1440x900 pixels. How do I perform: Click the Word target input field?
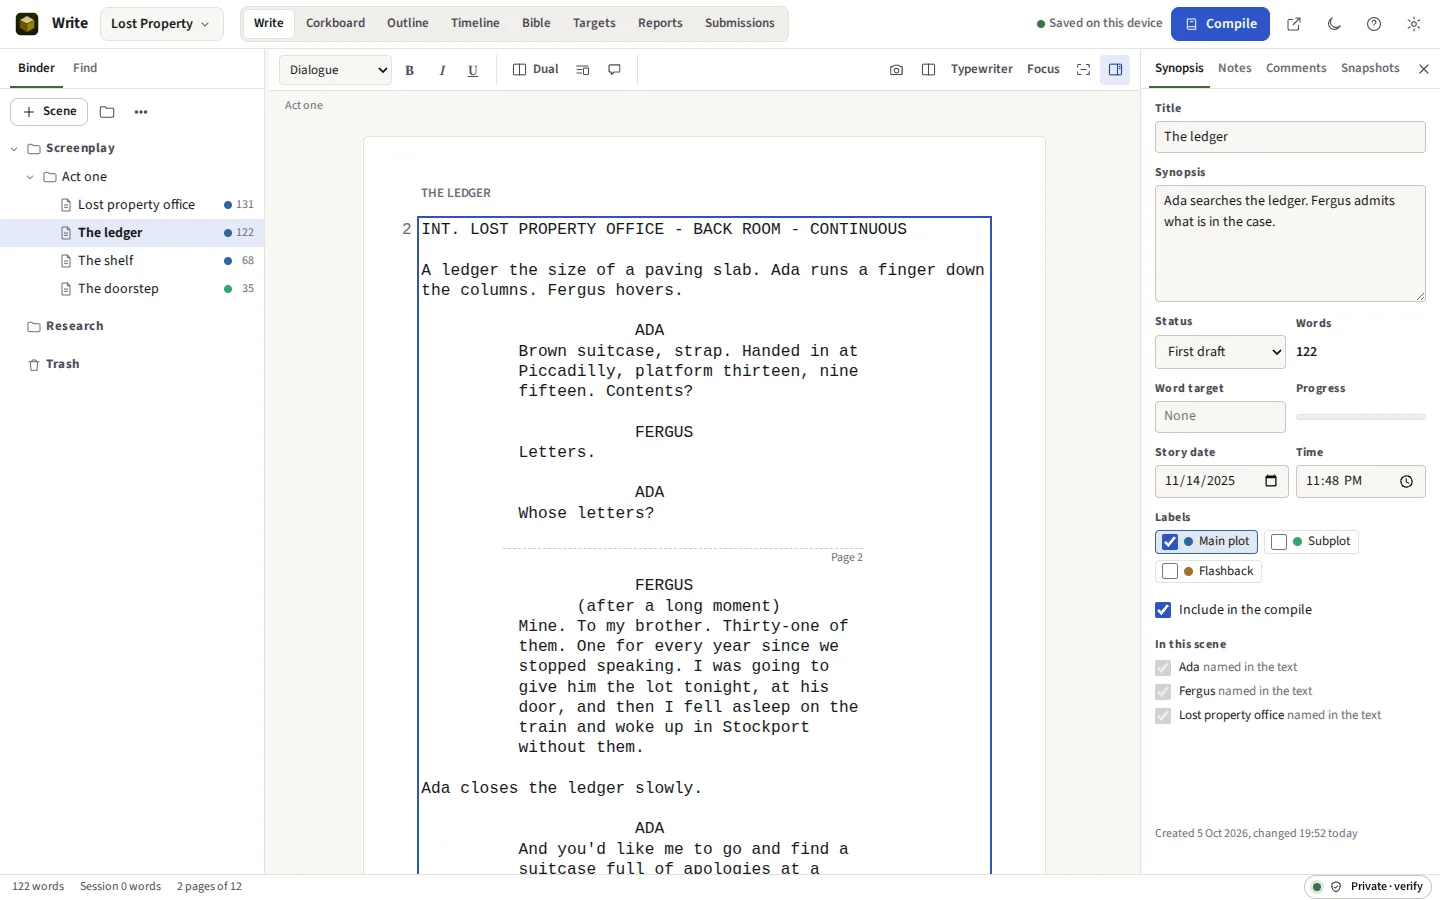click(1220, 417)
